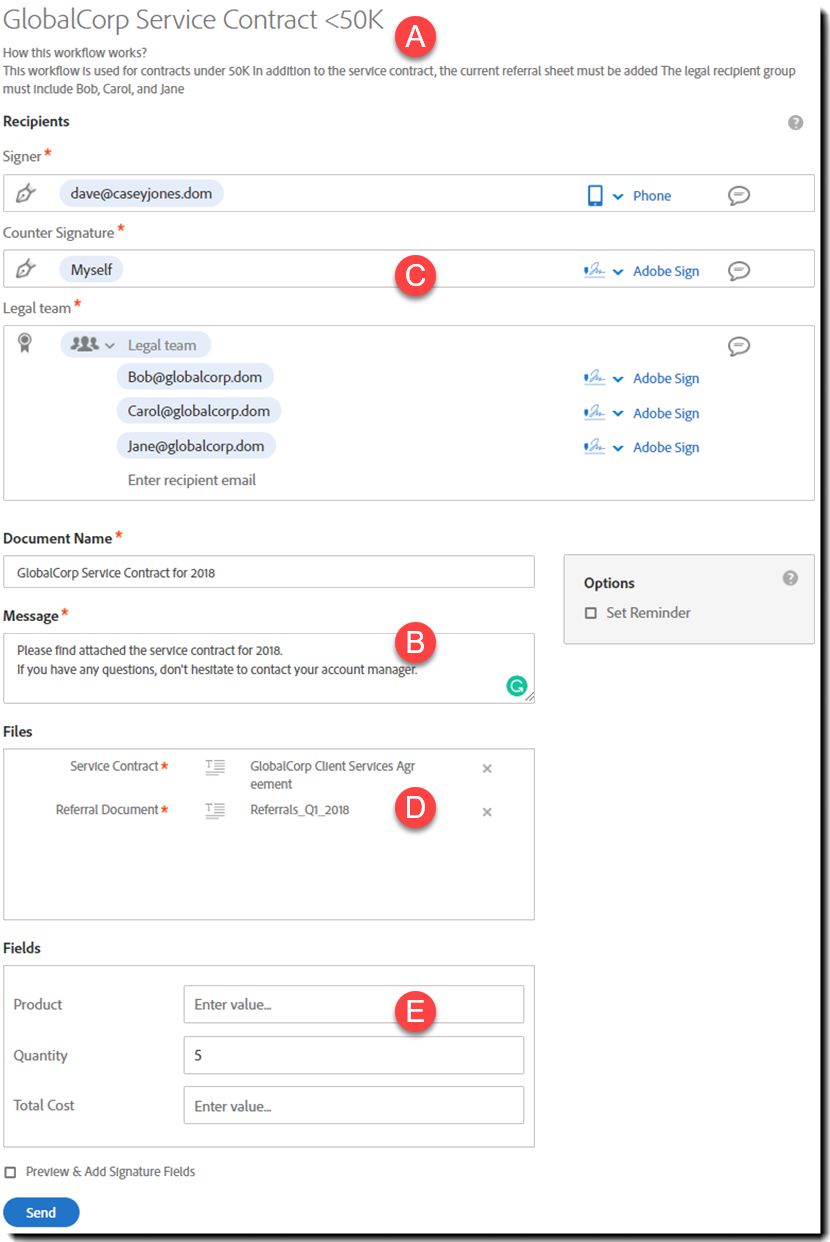The width and height of the screenshot is (830, 1242).
Task: Click Adobe Sign link next to Jane@globalcorp.dom
Action: click(666, 447)
